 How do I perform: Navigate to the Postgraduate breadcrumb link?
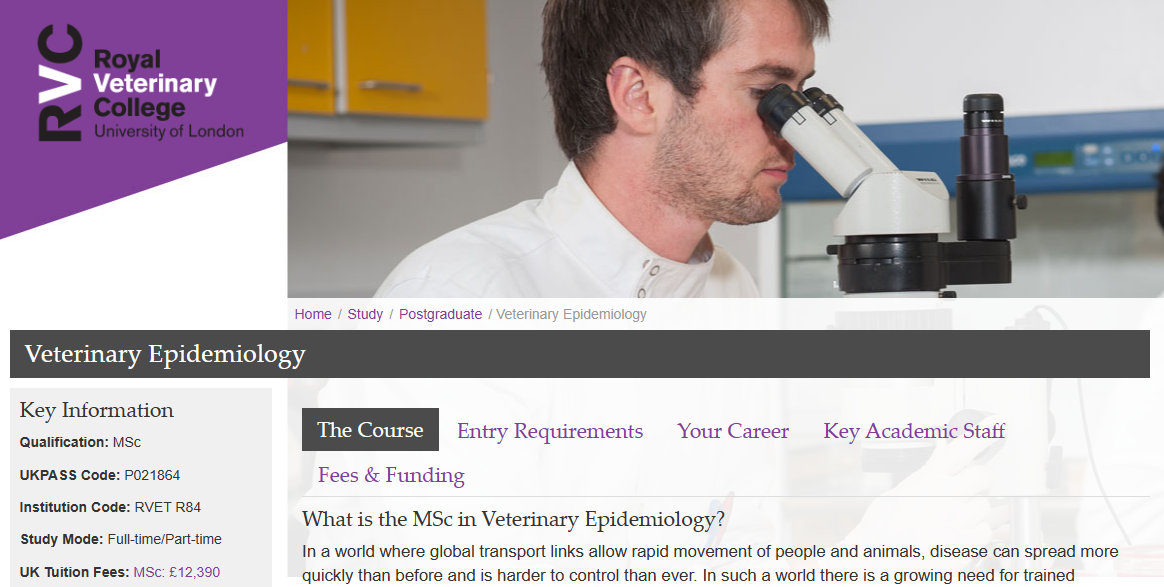tap(440, 314)
